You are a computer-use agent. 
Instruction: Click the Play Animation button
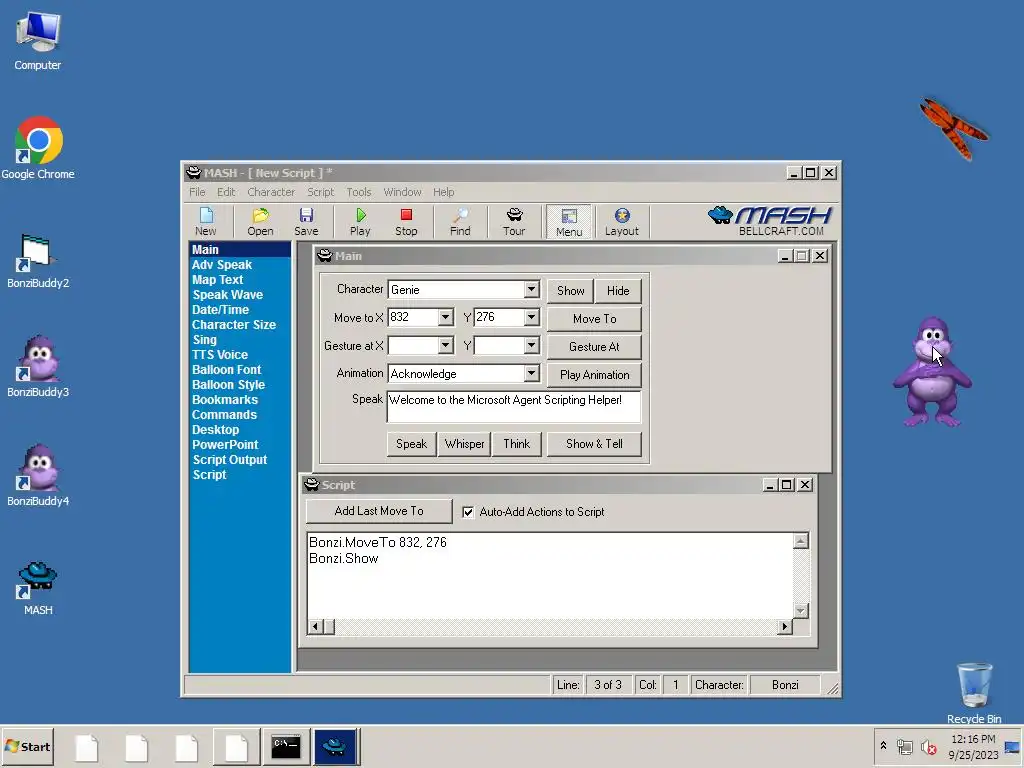pyautogui.click(x=594, y=375)
